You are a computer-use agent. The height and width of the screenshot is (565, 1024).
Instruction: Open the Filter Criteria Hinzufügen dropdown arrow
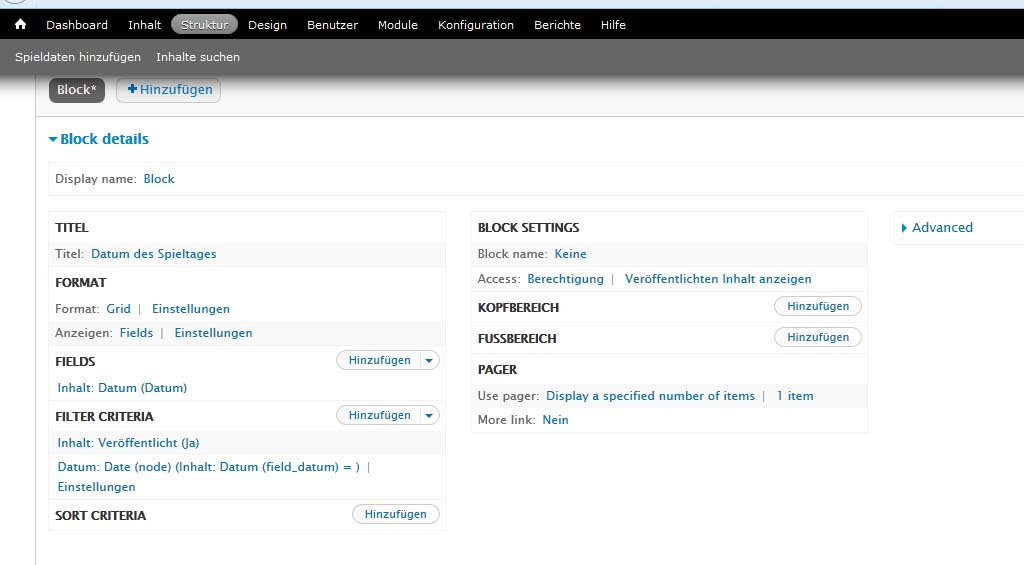tap(429, 416)
